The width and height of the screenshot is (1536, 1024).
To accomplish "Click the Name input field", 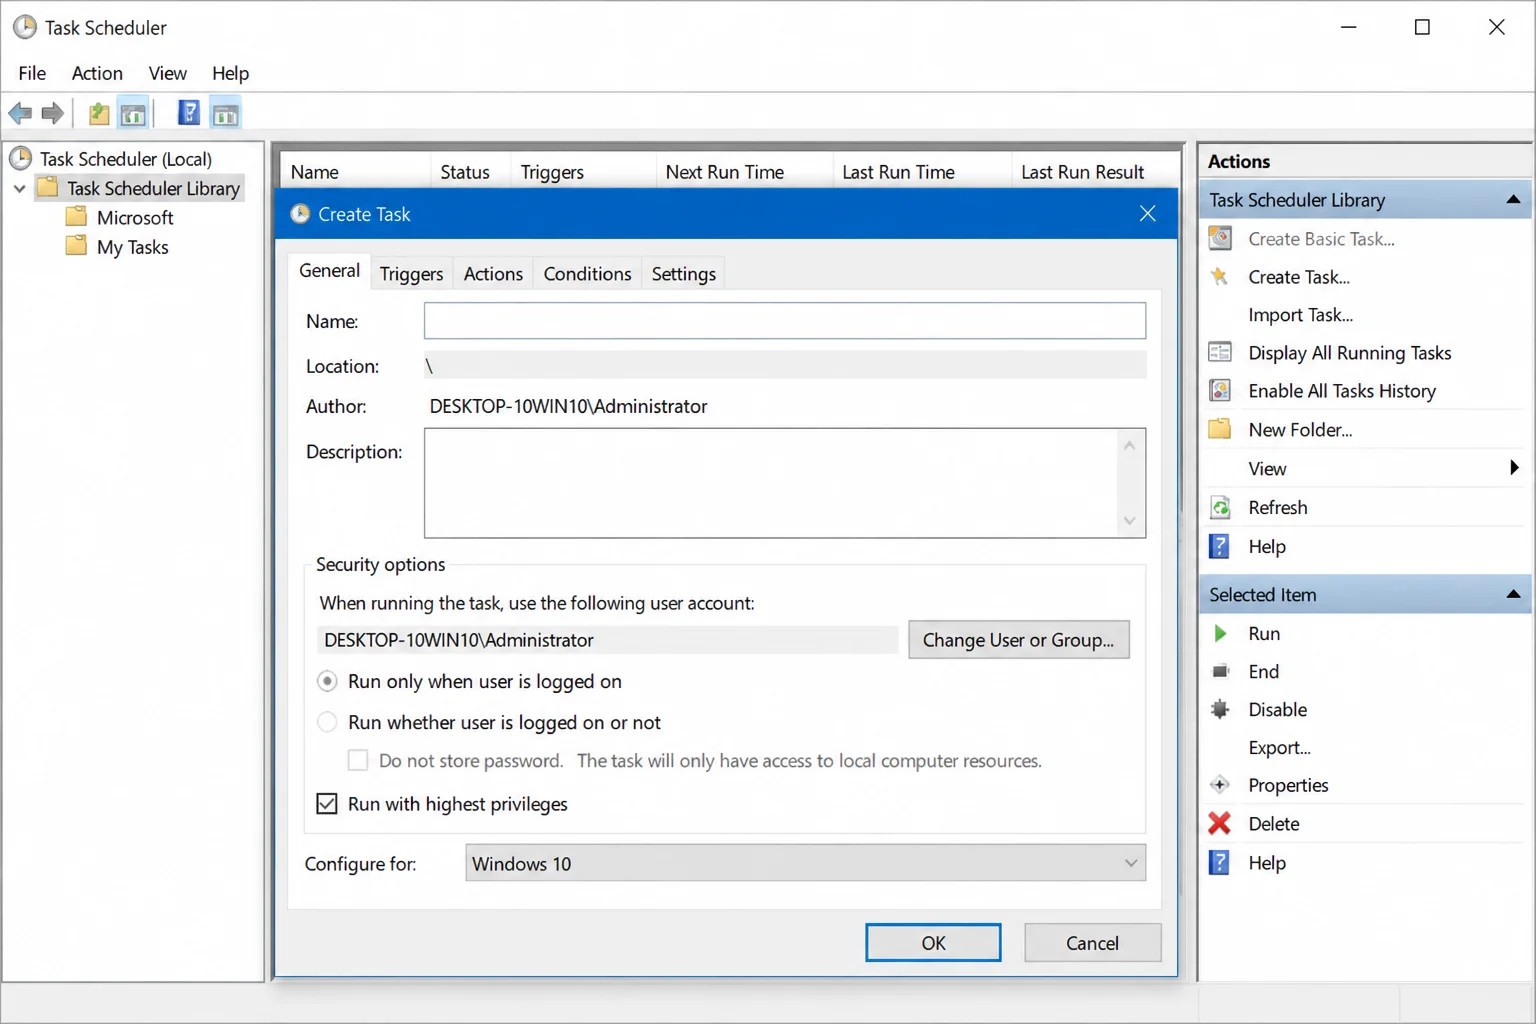I will point(785,321).
